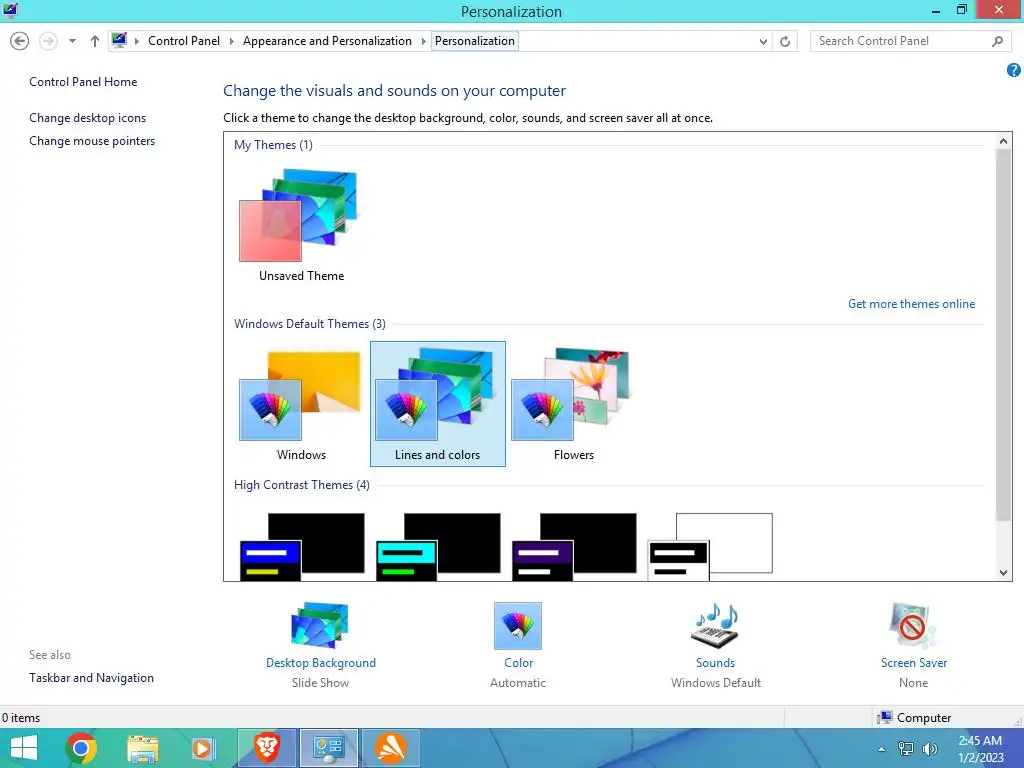Show hidden system tray icons
Image resolution: width=1024 pixels, height=768 pixels.
881,749
